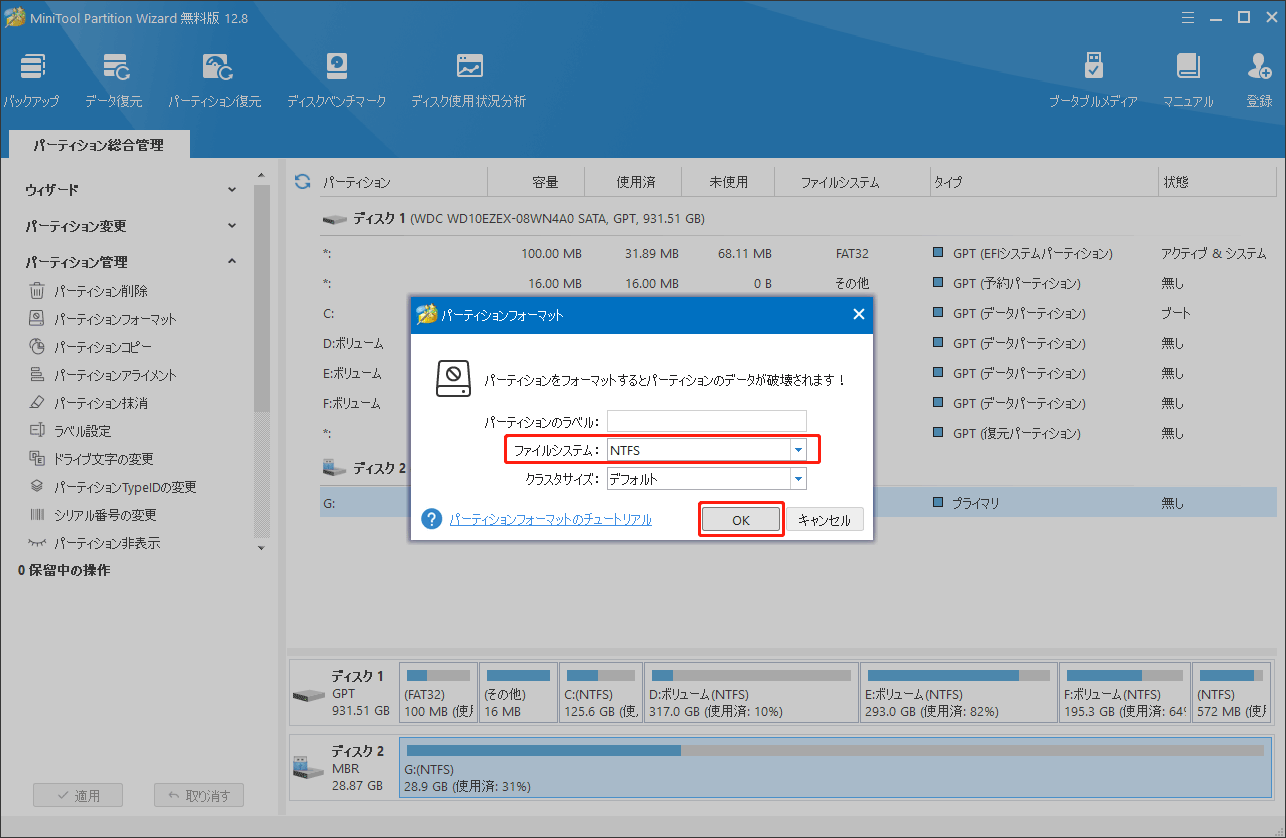The height and width of the screenshot is (838, 1286).
Task: Select D:ボリューム(NTFS) block in disk map
Action: click(750, 692)
